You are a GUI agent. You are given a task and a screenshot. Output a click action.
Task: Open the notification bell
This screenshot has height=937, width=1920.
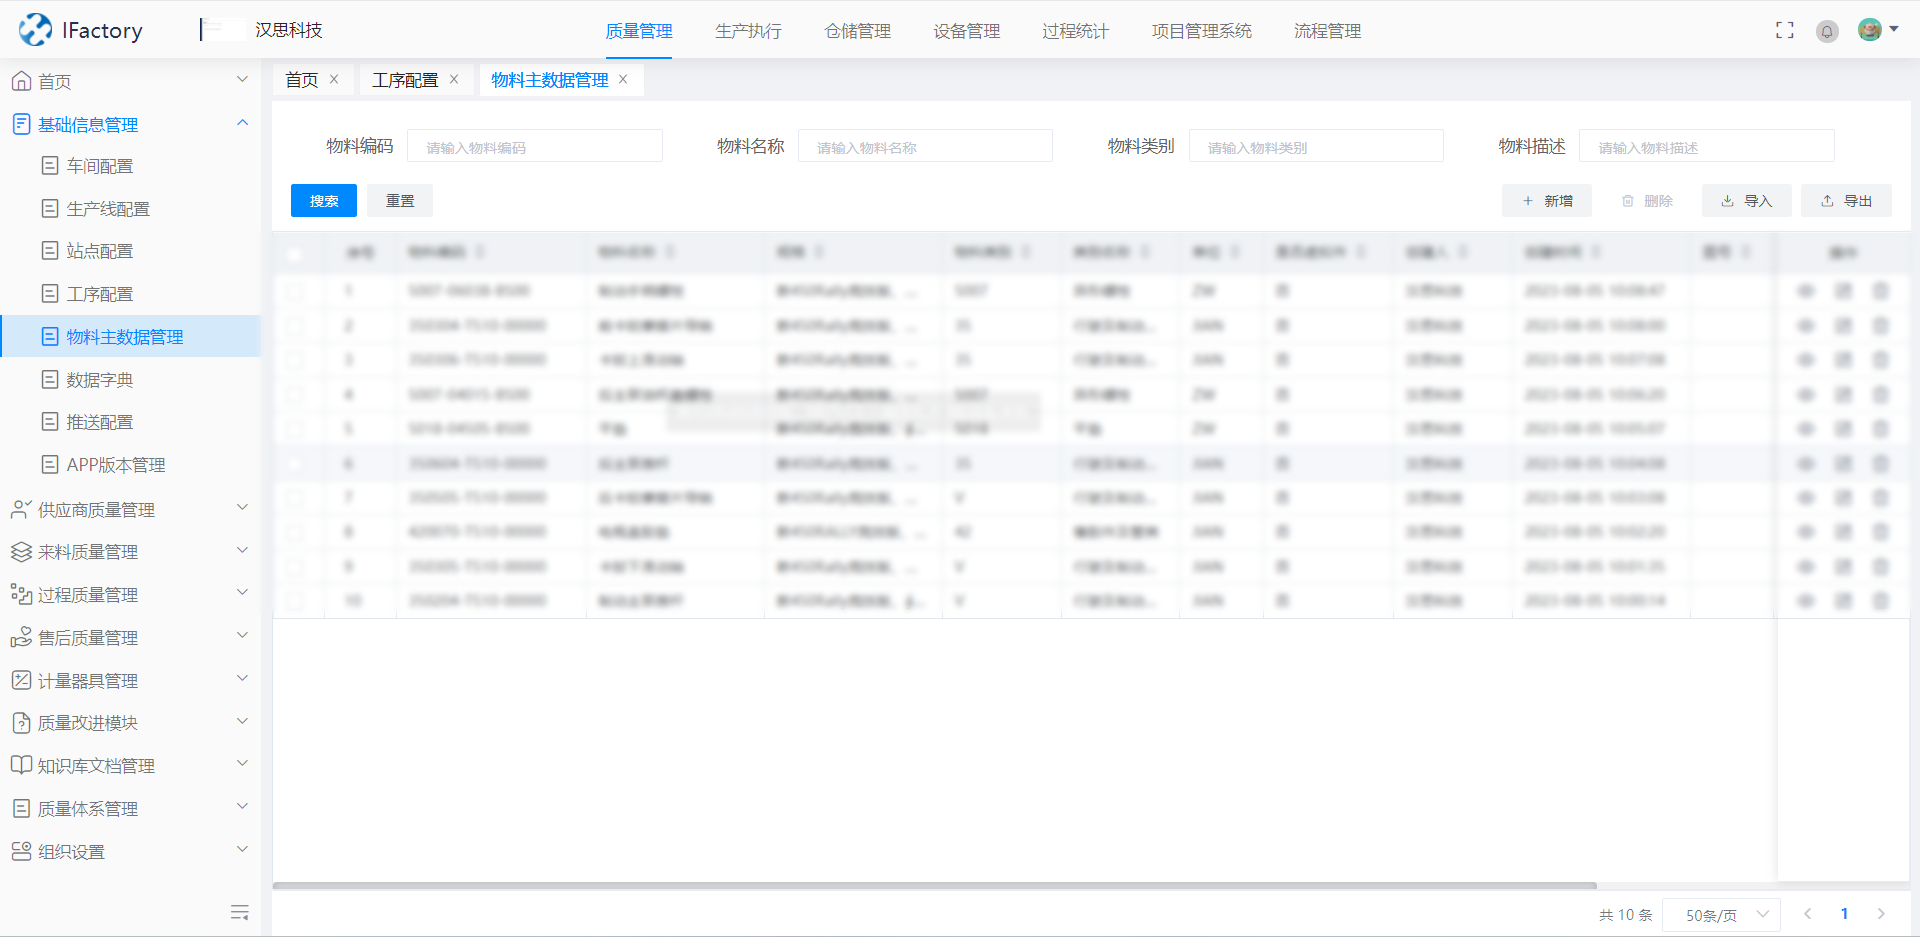click(x=1827, y=32)
